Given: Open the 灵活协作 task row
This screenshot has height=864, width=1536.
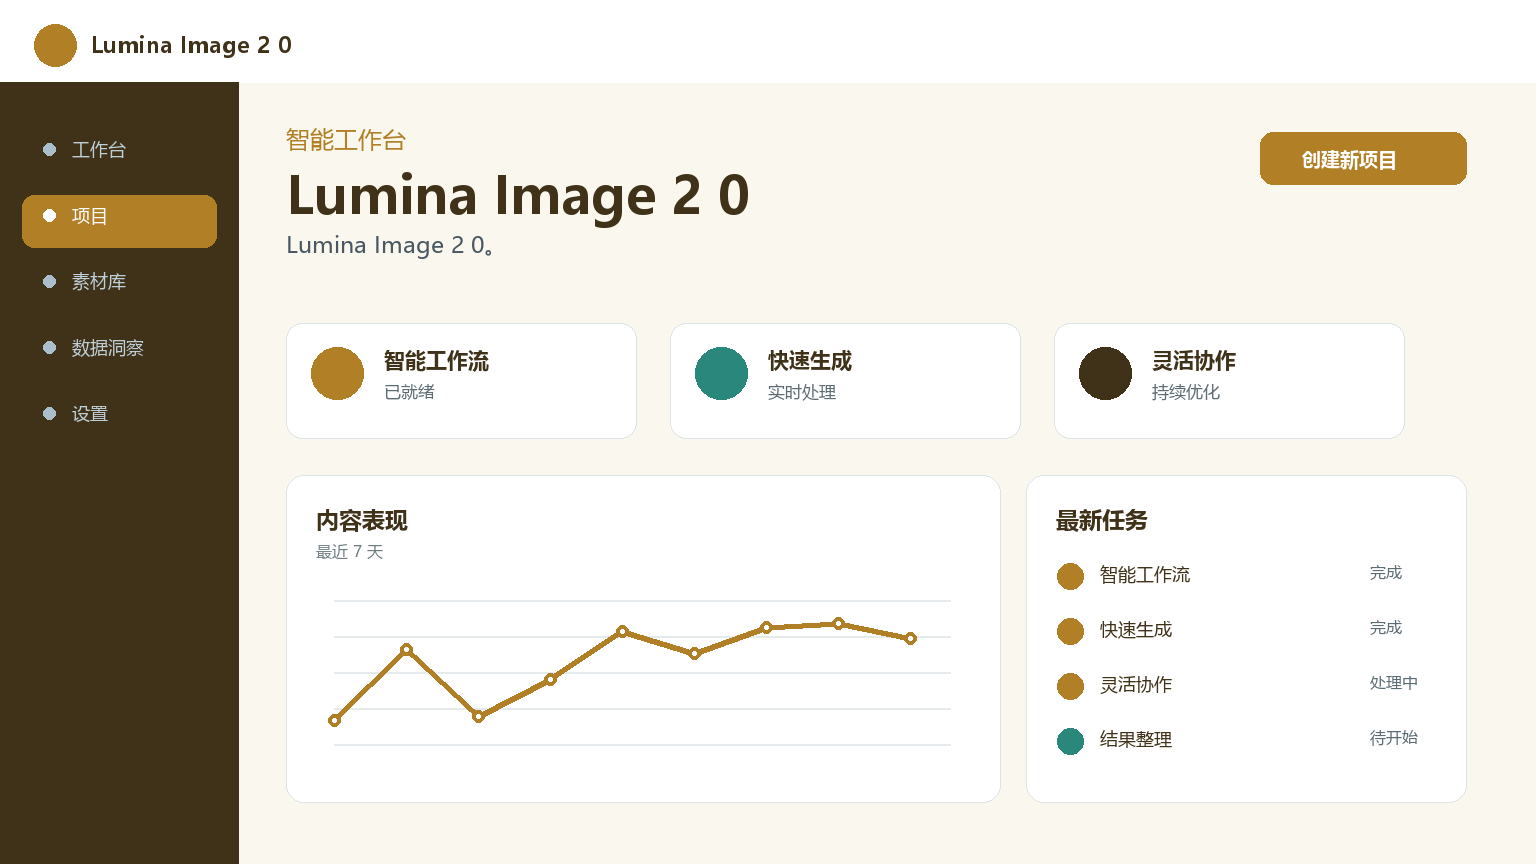Looking at the screenshot, I should point(1246,685).
